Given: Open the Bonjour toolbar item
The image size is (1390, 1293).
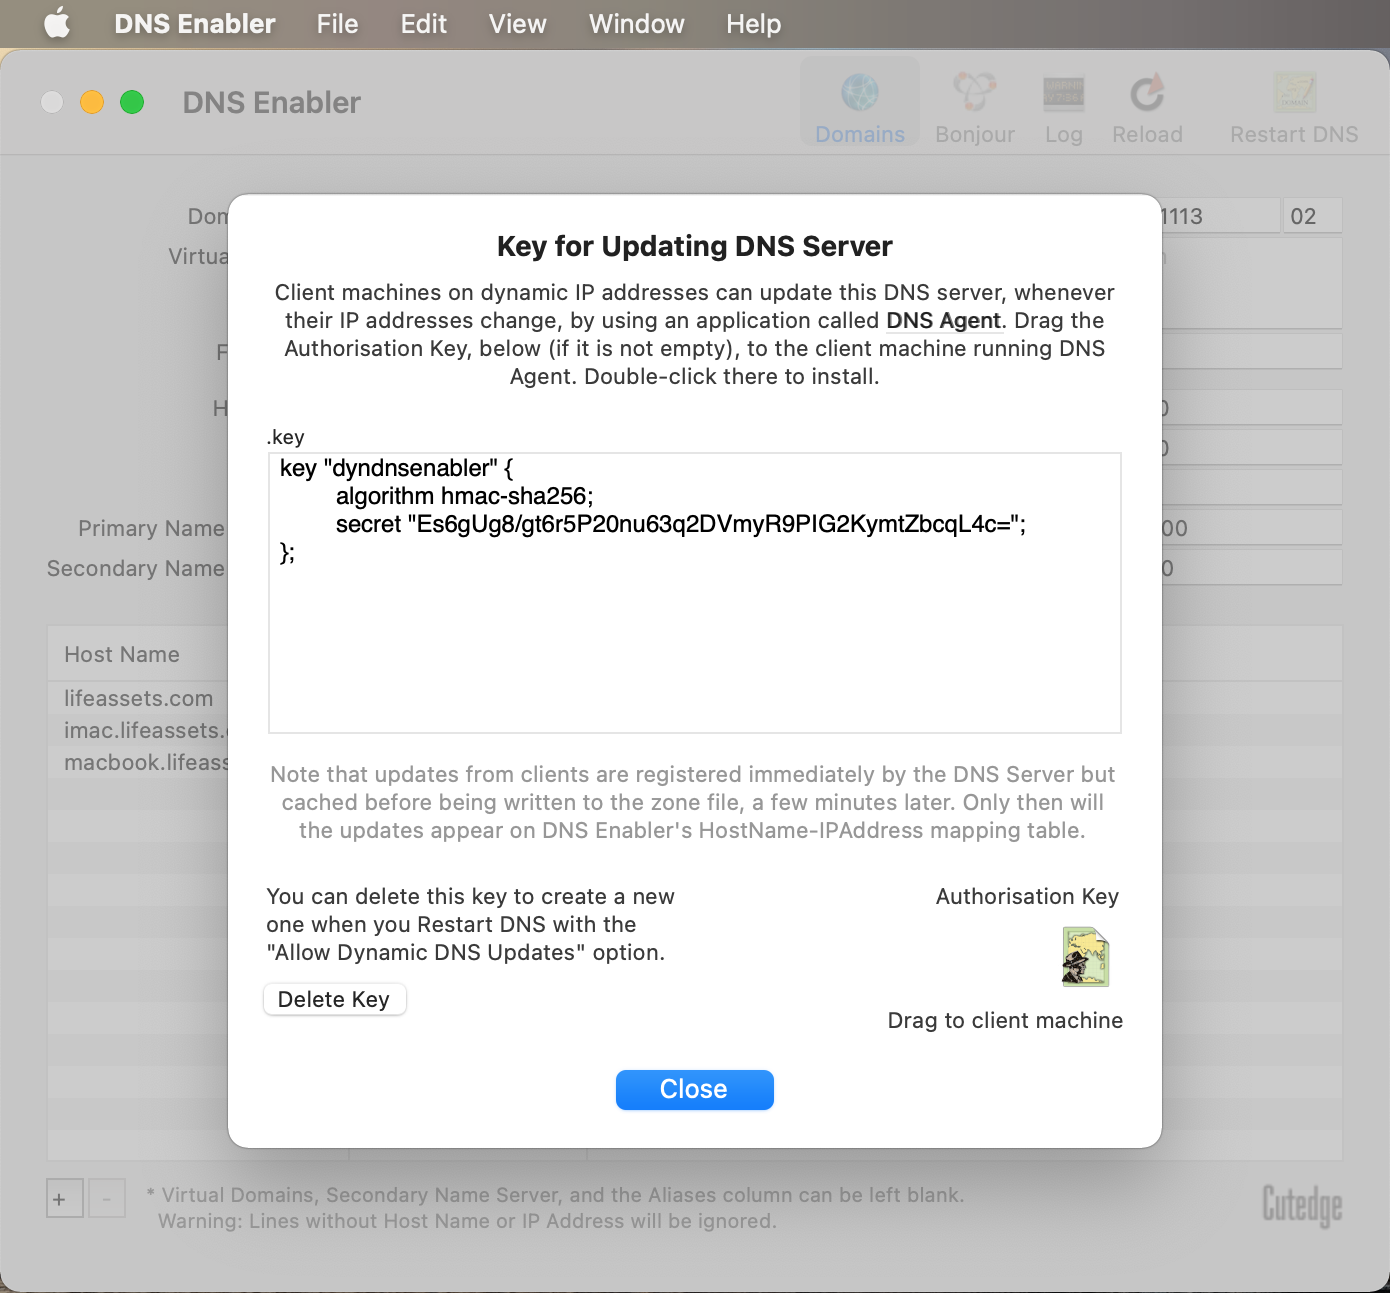Looking at the screenshot, I should (x=974, y=94).
